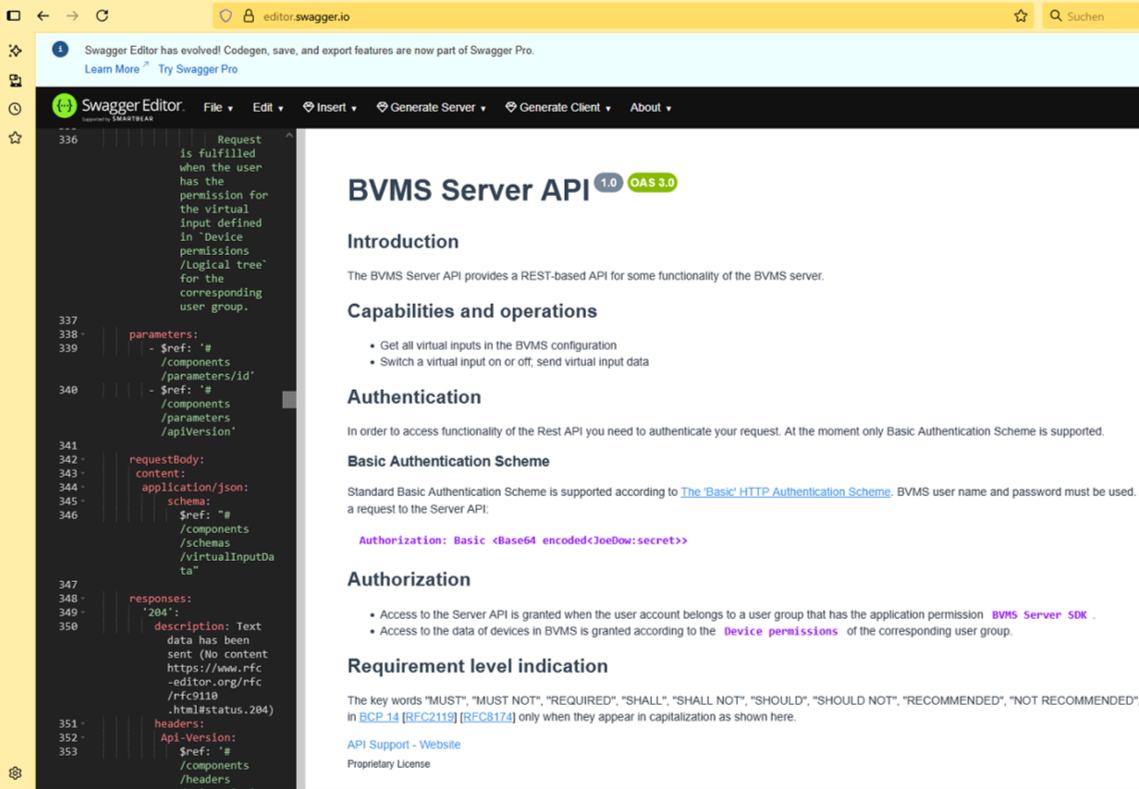Screen dimensions: 1139x789
Task: Bookmark this page with the star icon
Action: (1020, 16)
